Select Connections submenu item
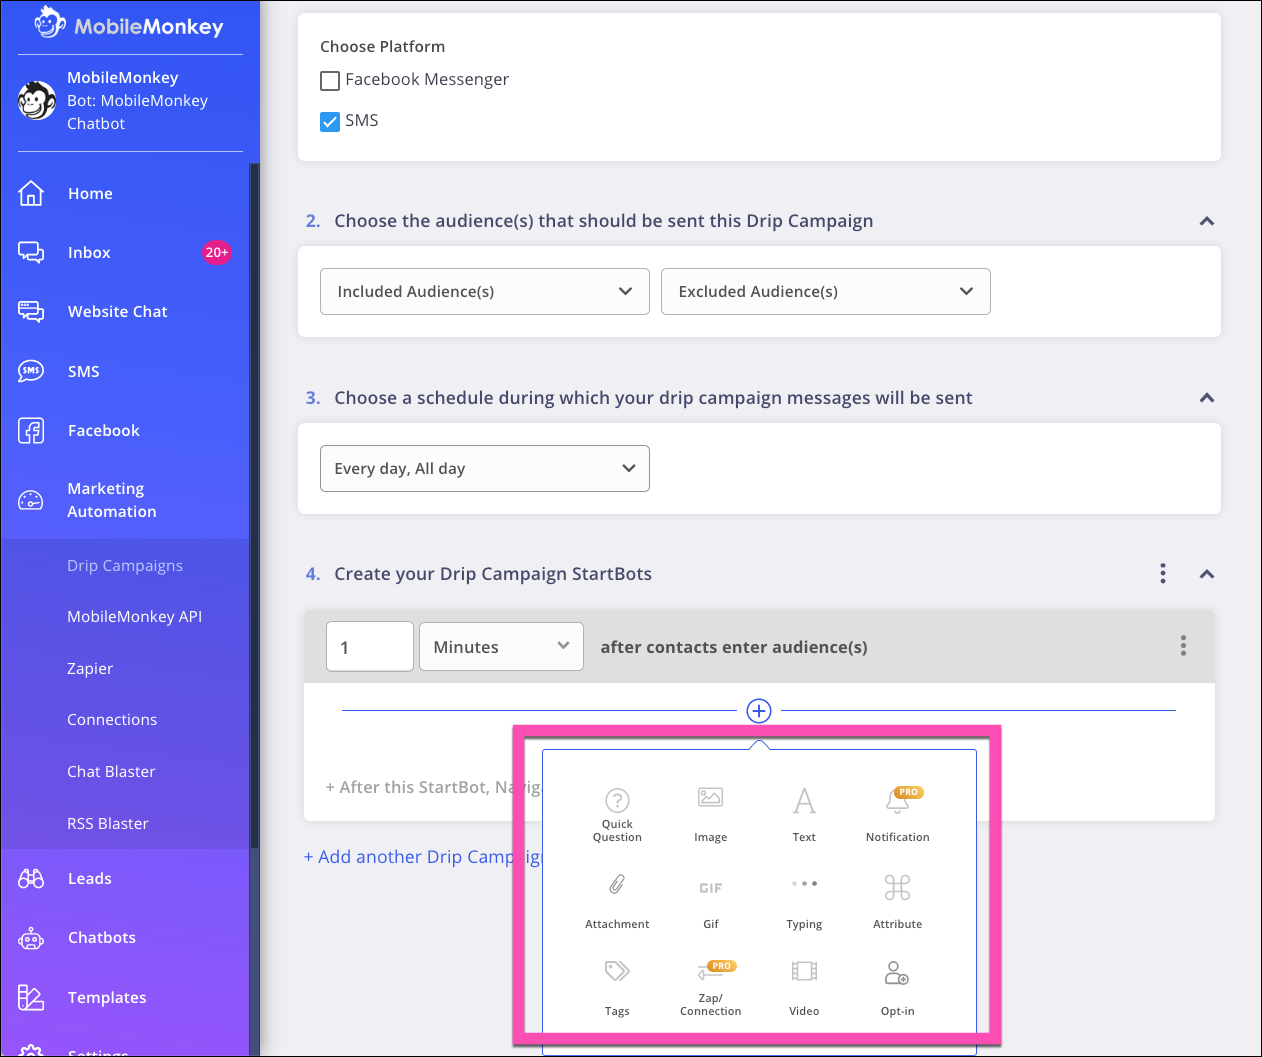The height and width of the screenshot is (1057, 1262). 112,720
